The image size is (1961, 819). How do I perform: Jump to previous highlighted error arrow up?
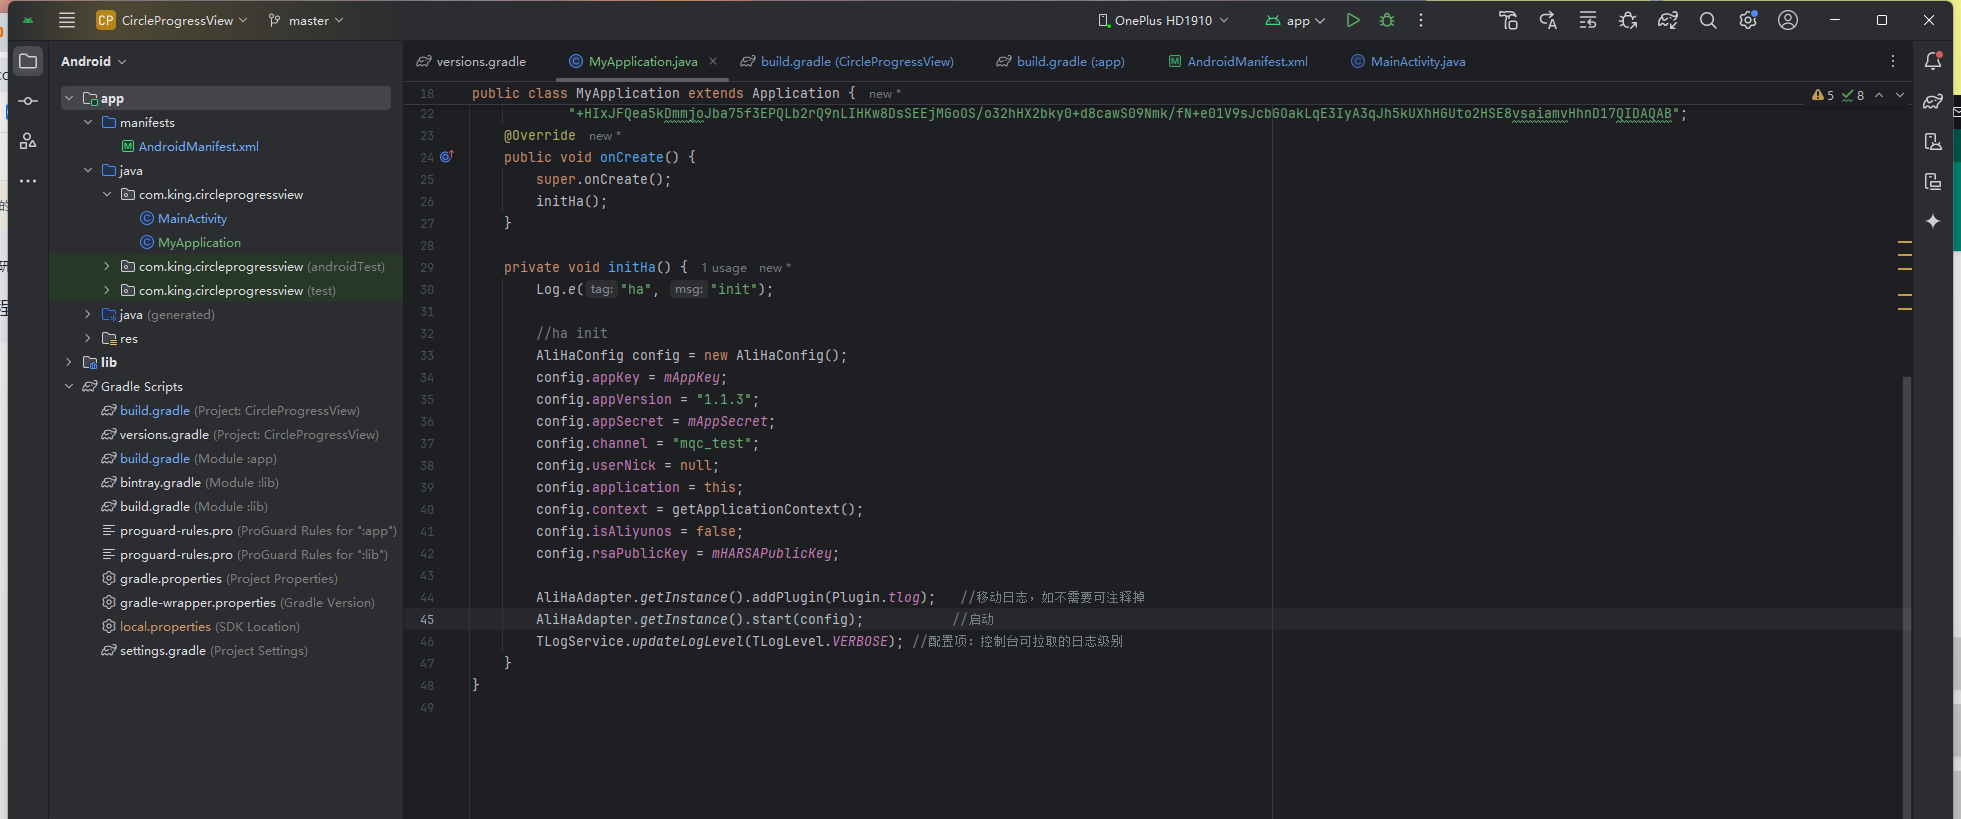[1879, 95]
